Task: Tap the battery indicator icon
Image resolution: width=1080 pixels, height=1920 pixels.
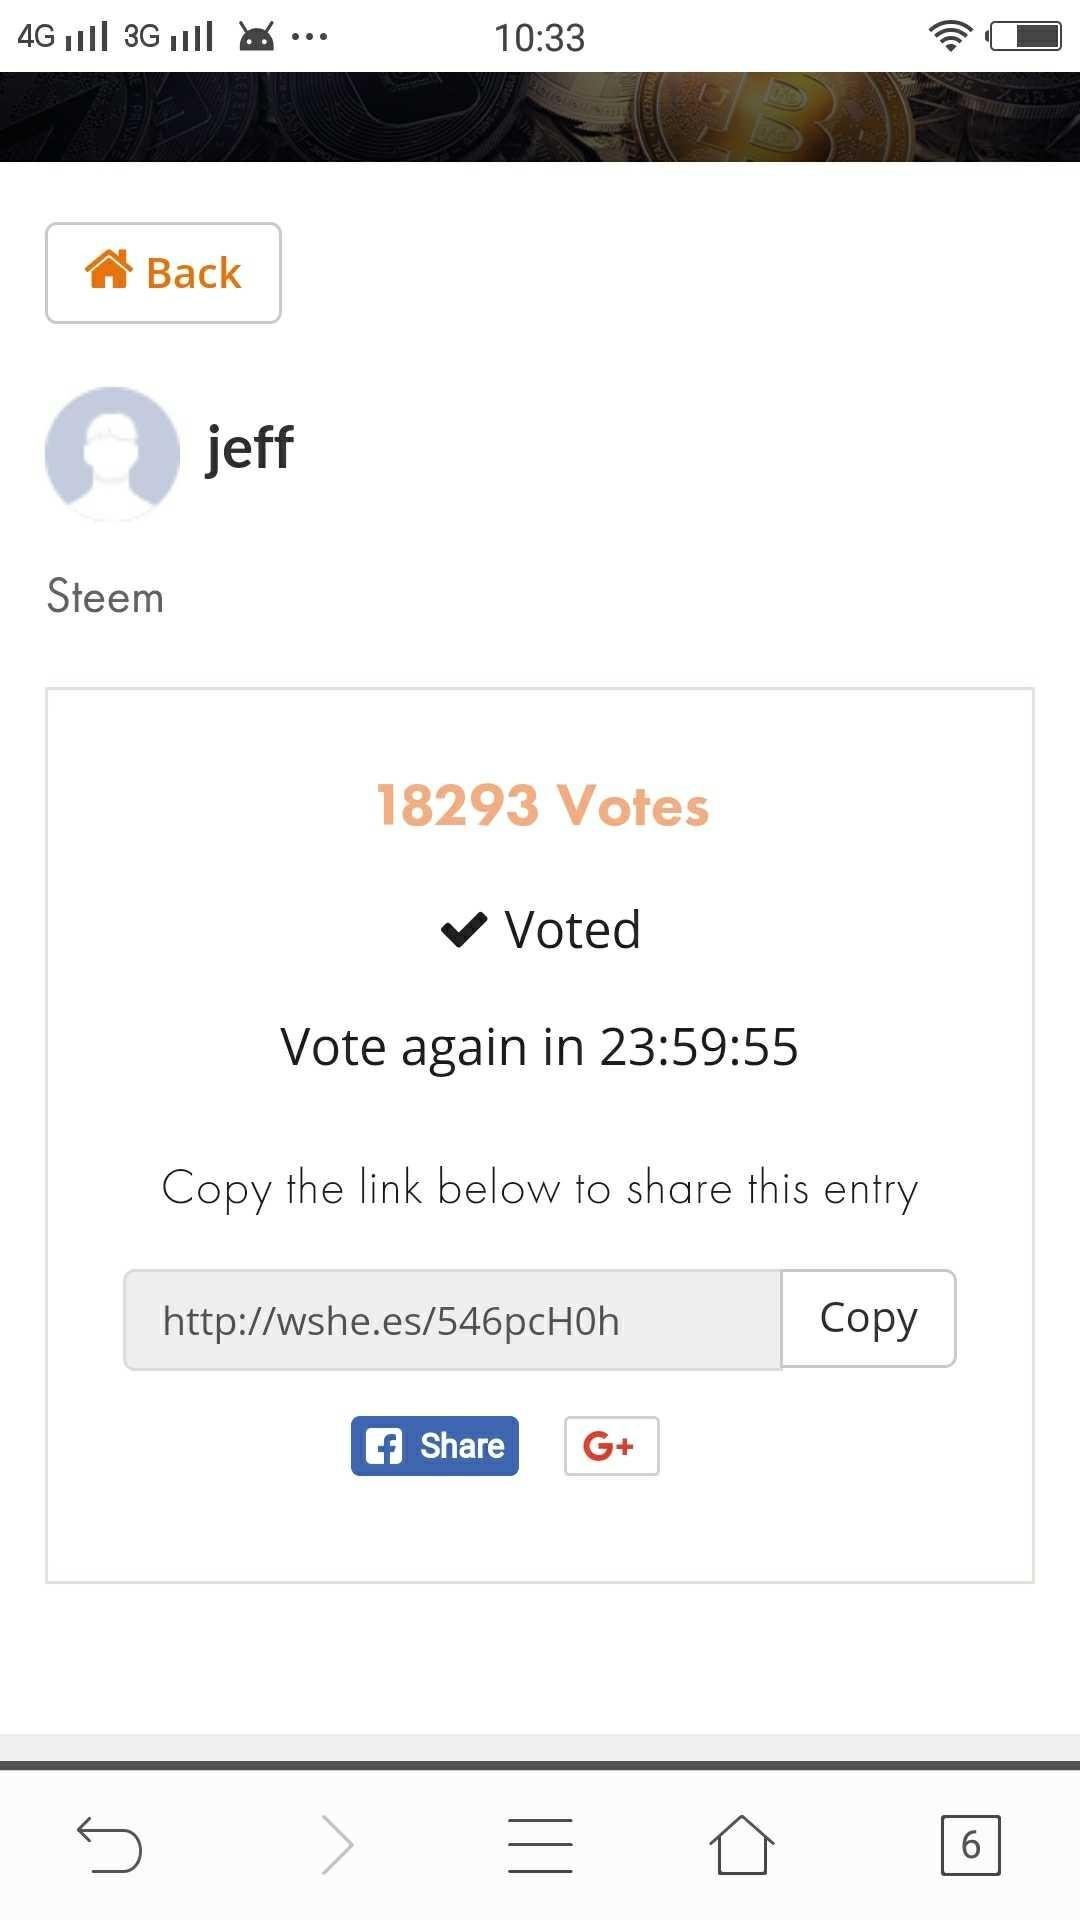Action: [1024, 36]
